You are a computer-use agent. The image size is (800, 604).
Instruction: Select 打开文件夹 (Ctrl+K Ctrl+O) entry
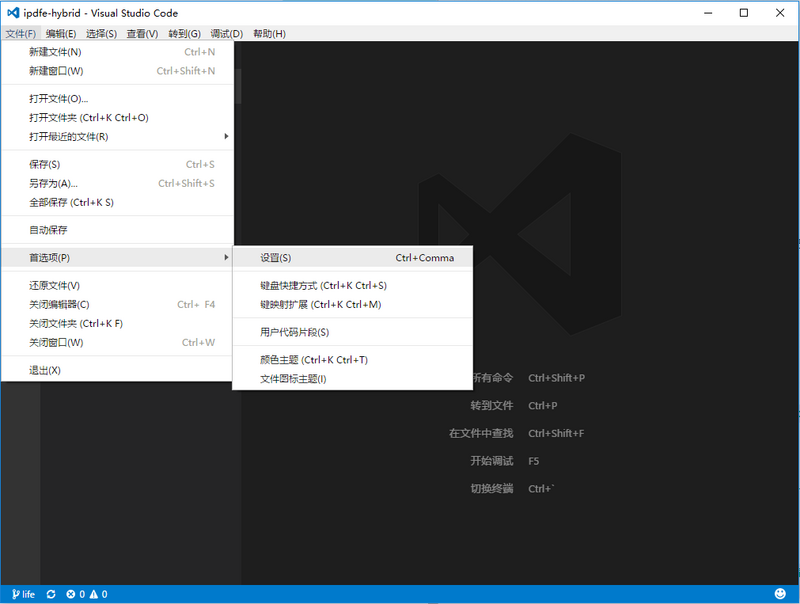point(117,118)
